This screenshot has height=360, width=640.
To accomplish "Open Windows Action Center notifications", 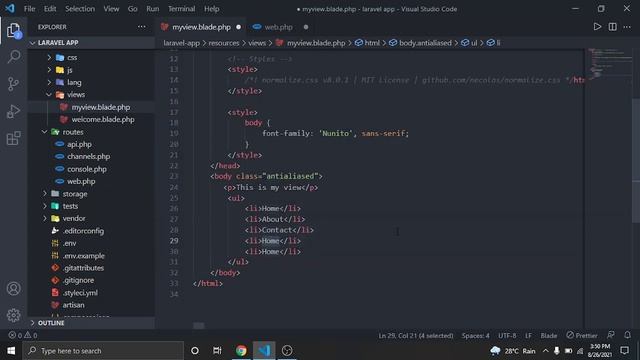I will click(x=624, y=351).
